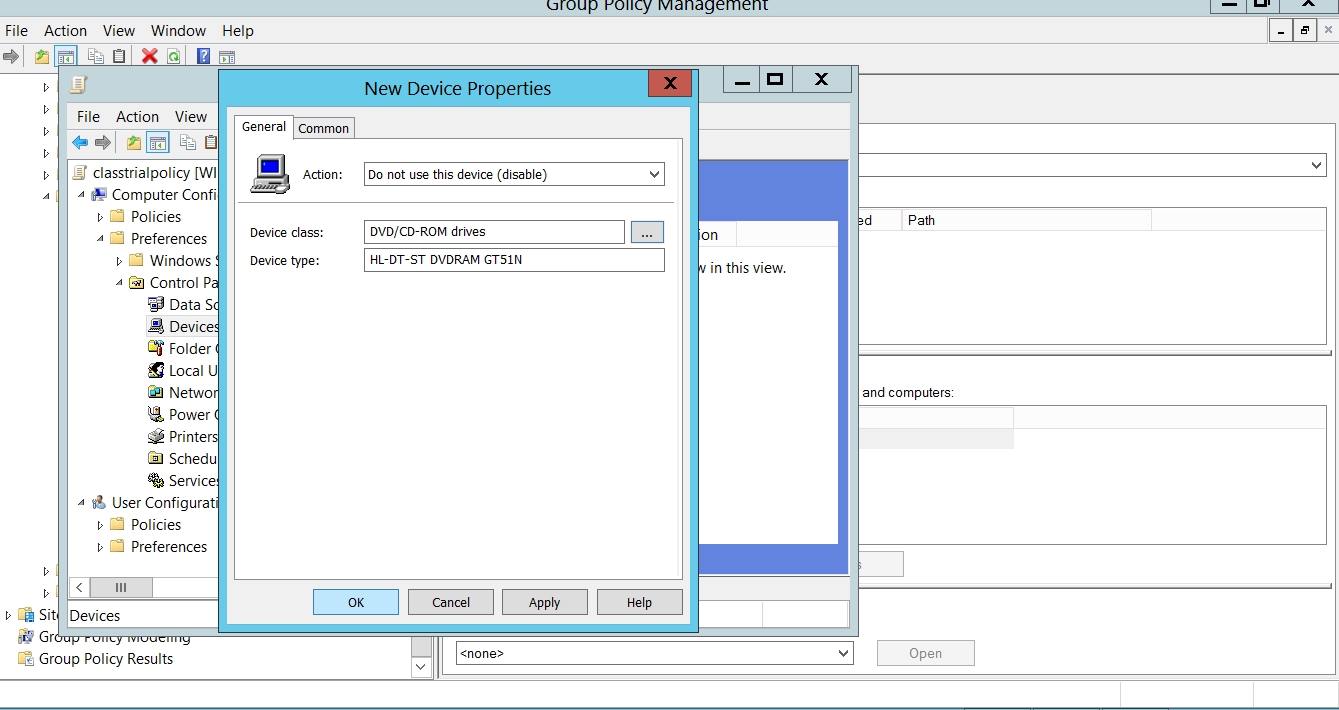Open the Window menu
Viewport: 1339px width, 710px height.
tap(178, 31)
